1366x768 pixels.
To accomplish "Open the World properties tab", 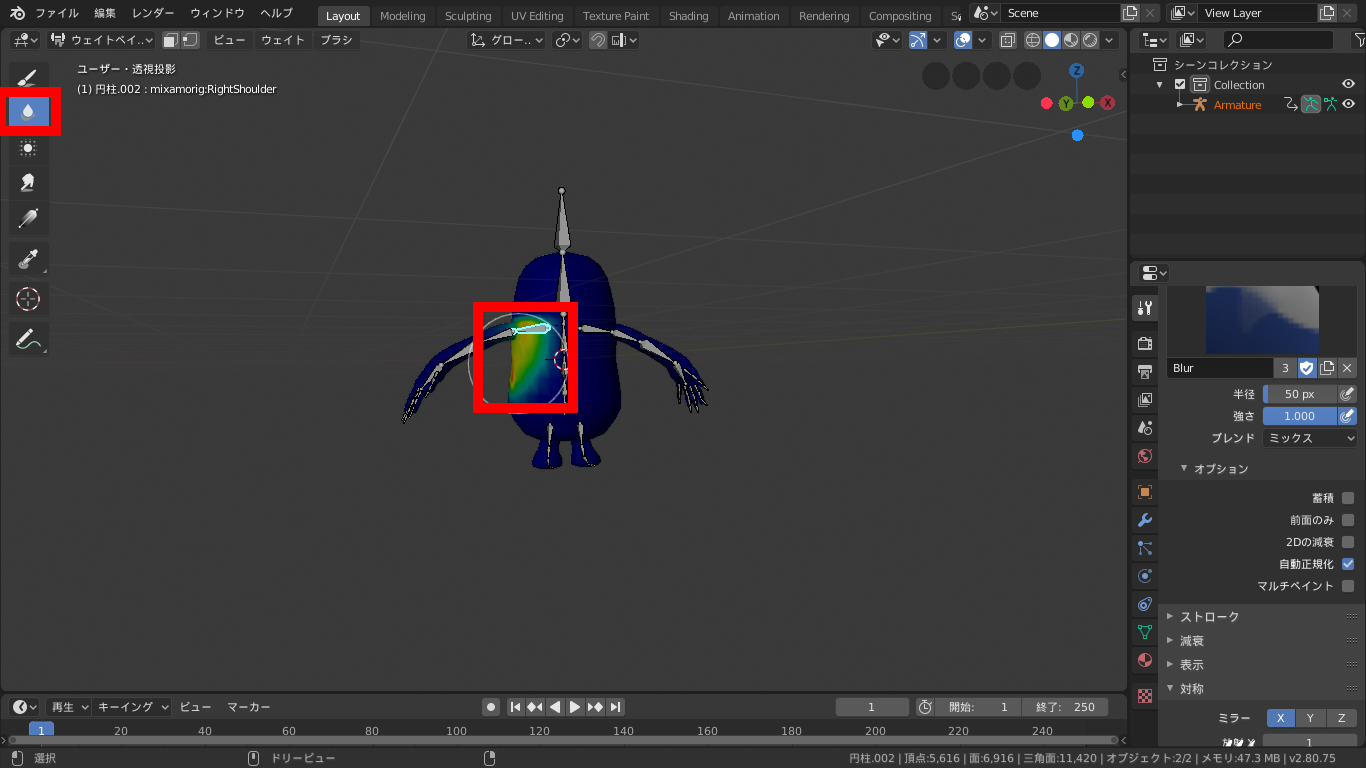I will tap(1145, 456).
